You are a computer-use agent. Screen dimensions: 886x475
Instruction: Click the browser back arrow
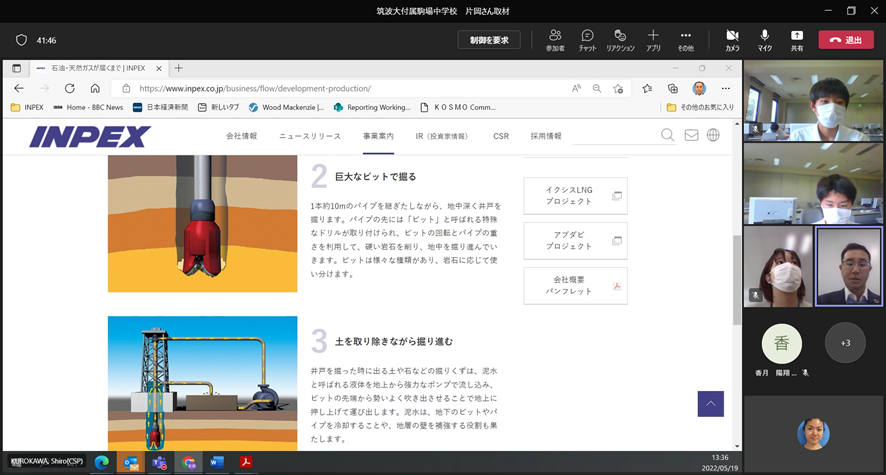click(x=19, y=88)
